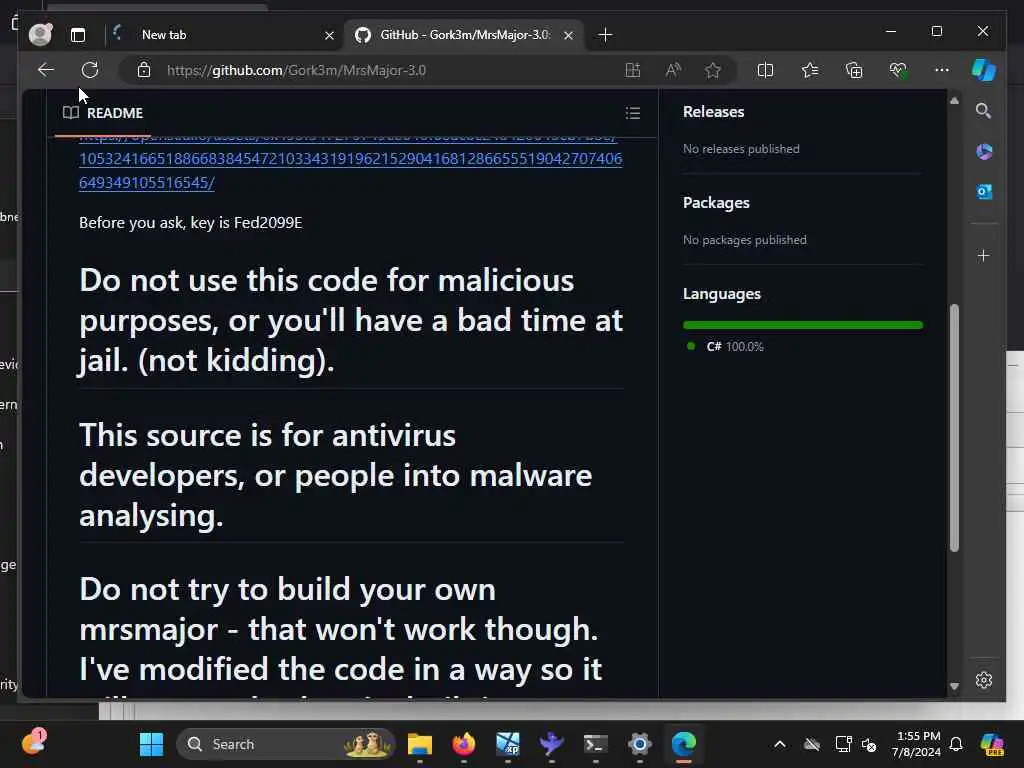Launch Firefox from the taskbar

click(x=464, y=744)
